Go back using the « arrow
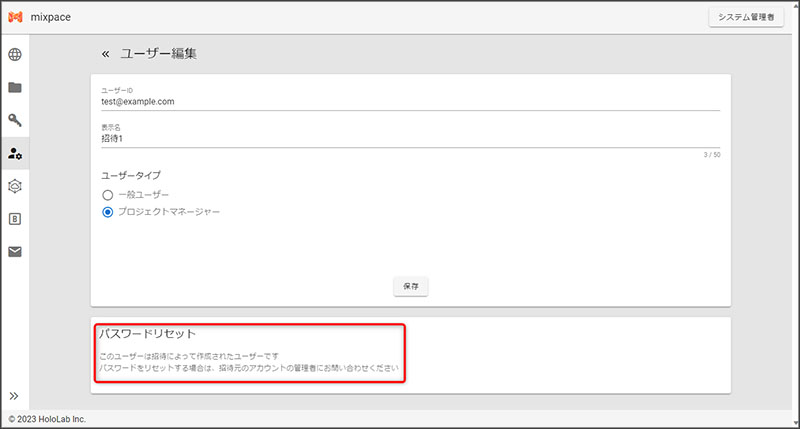Viewport: 800px width, 429px height. click(x=105, y=53)
